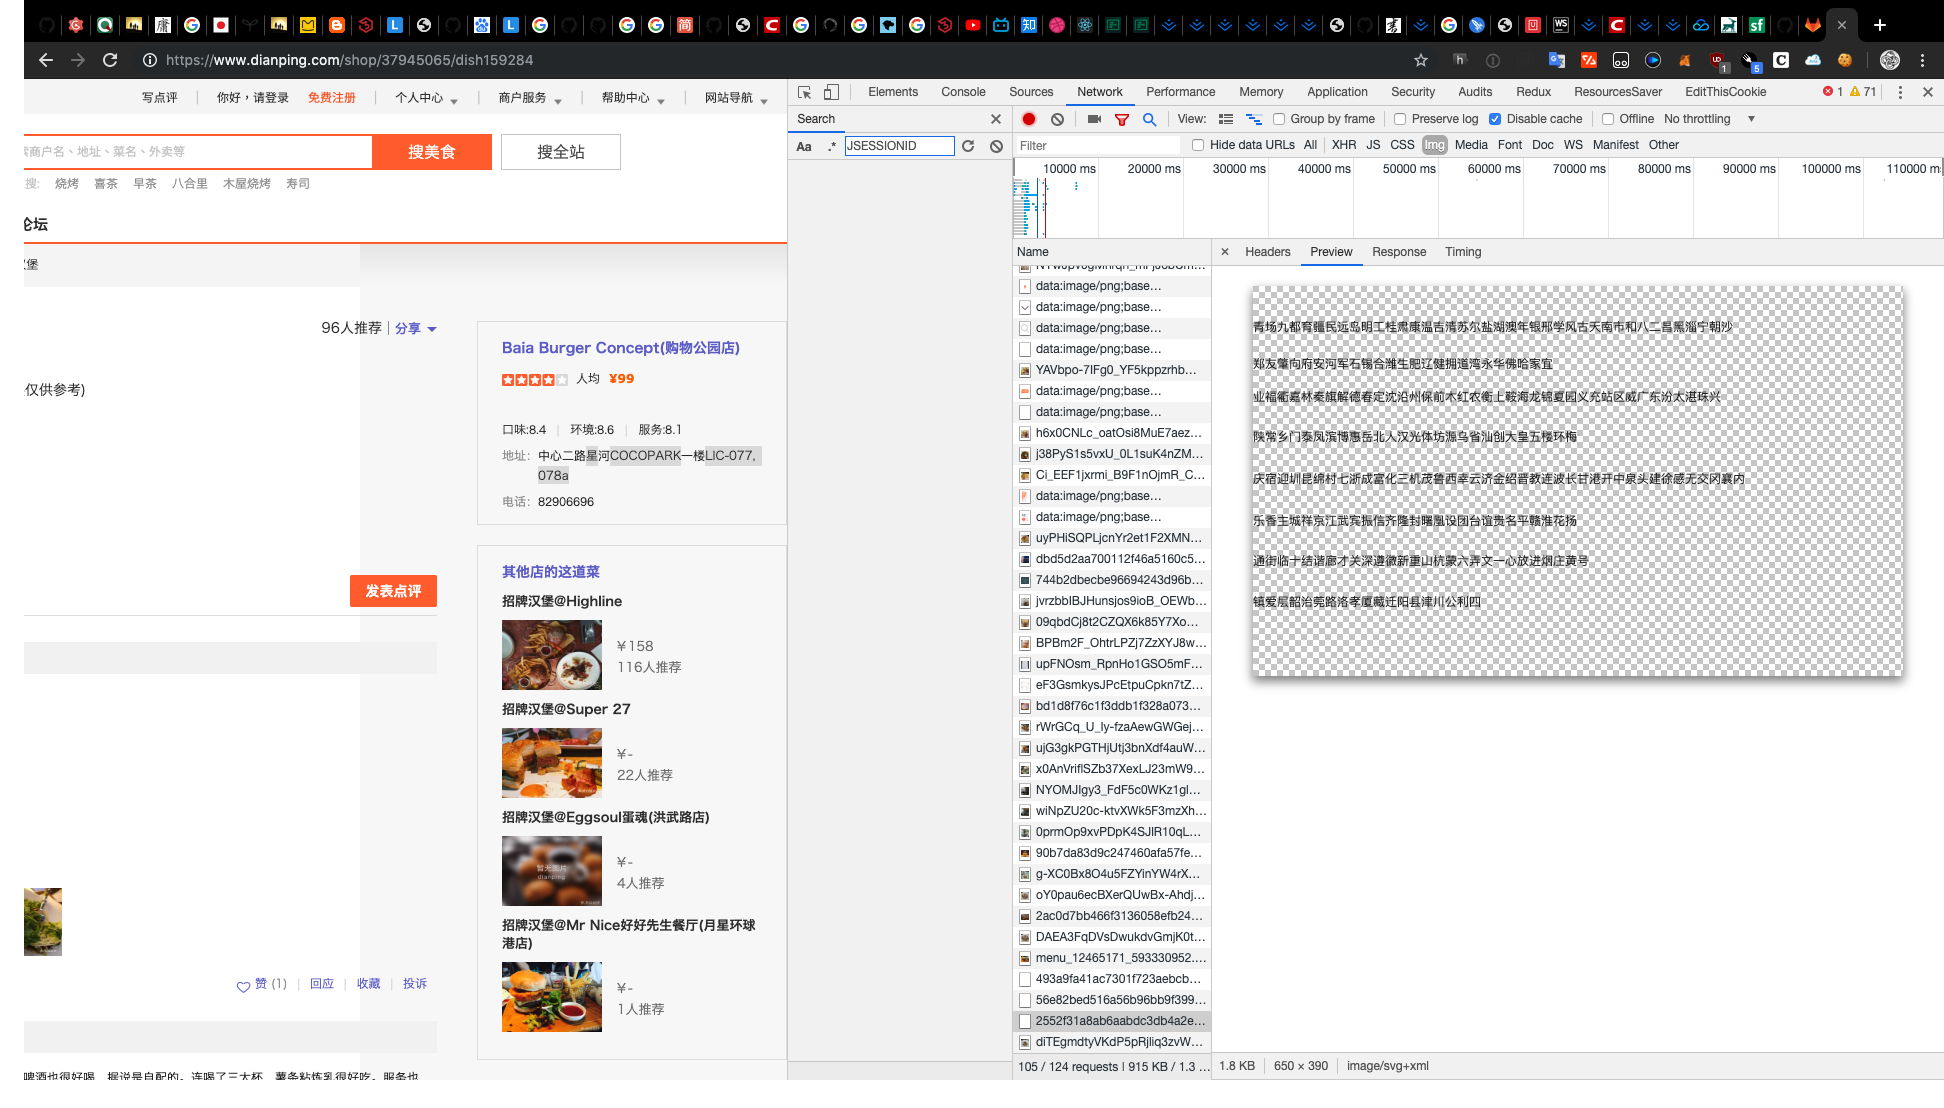Expand the 帮助中心 dropdown menu

tap(633, 98)
